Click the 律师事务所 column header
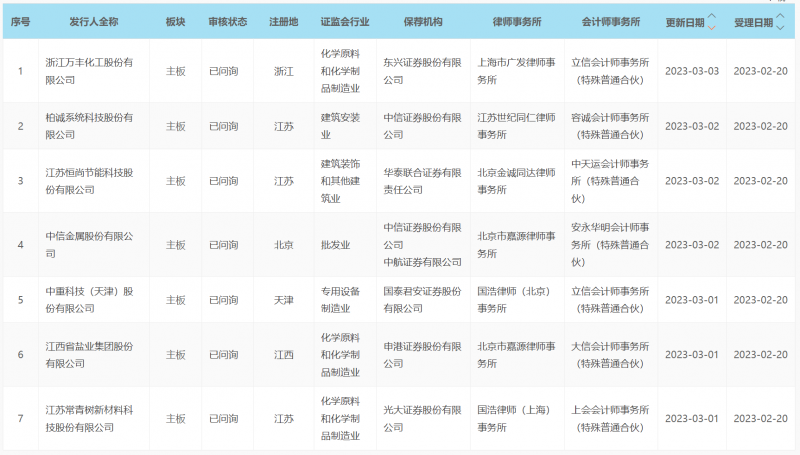 tap(517, 22)
